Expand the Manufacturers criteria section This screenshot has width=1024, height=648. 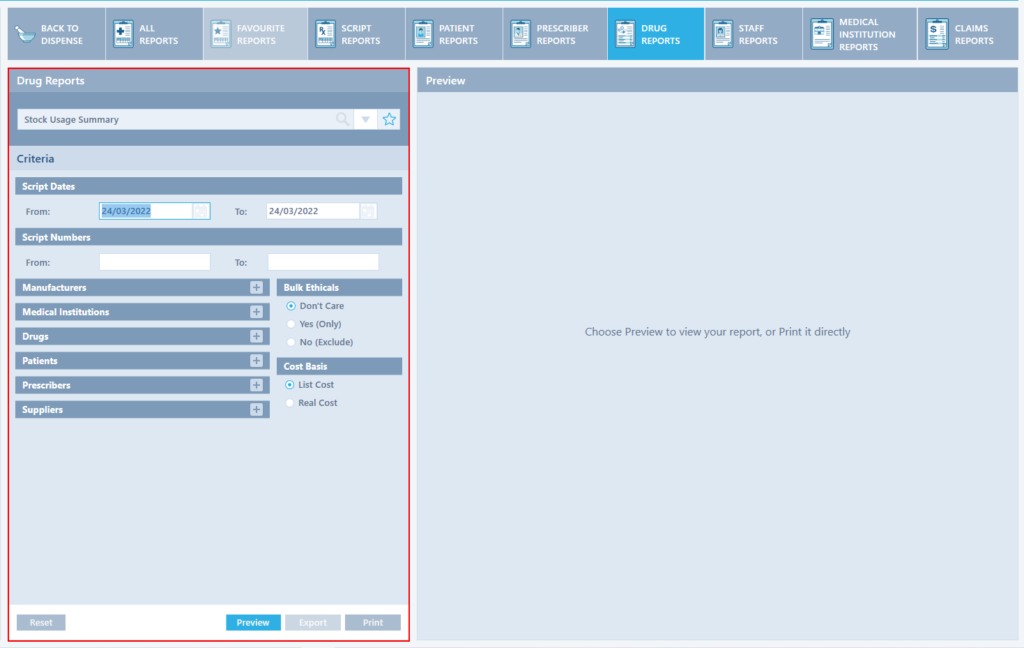[256, 288]
